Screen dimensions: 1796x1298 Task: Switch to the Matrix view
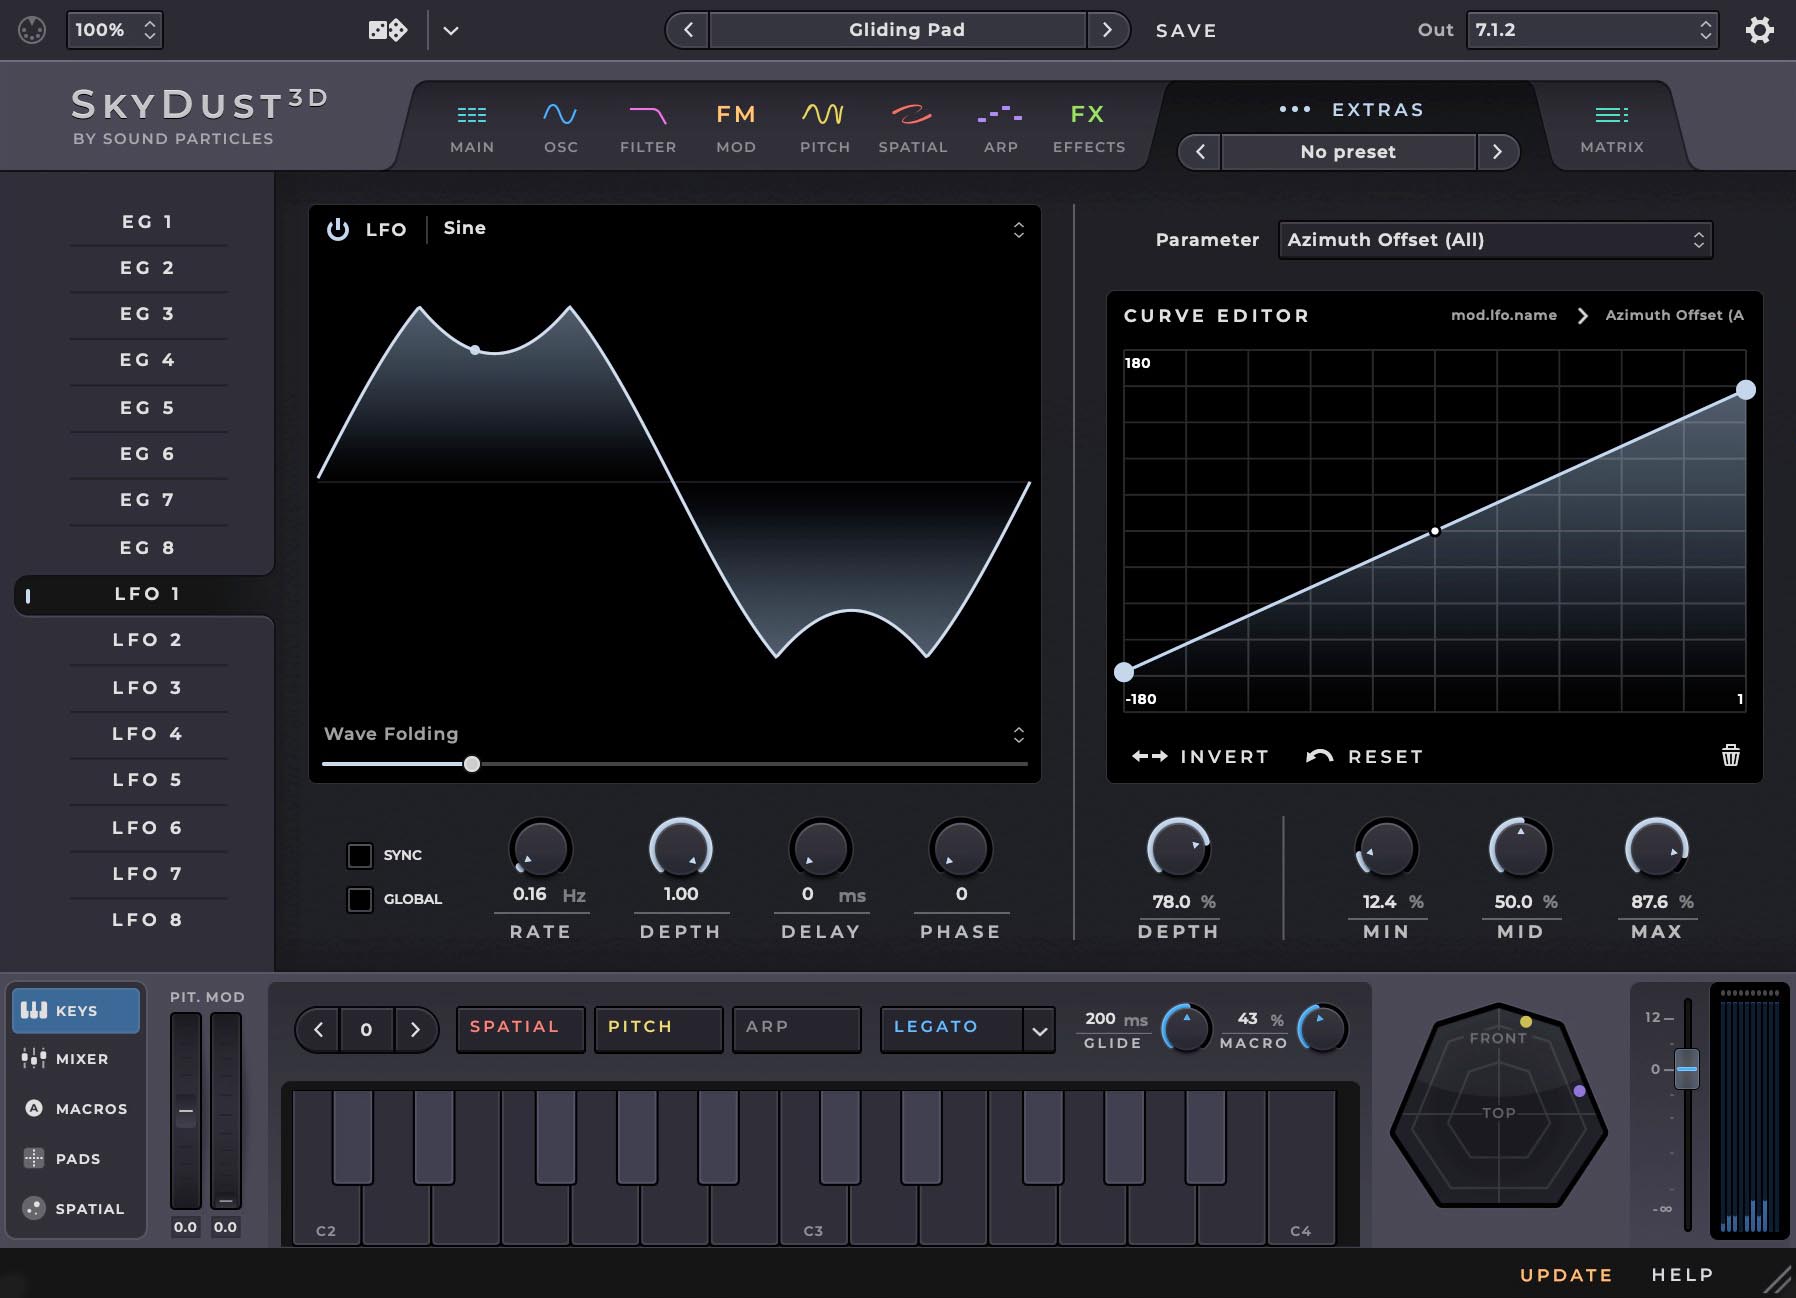[x=1612, y=127]
